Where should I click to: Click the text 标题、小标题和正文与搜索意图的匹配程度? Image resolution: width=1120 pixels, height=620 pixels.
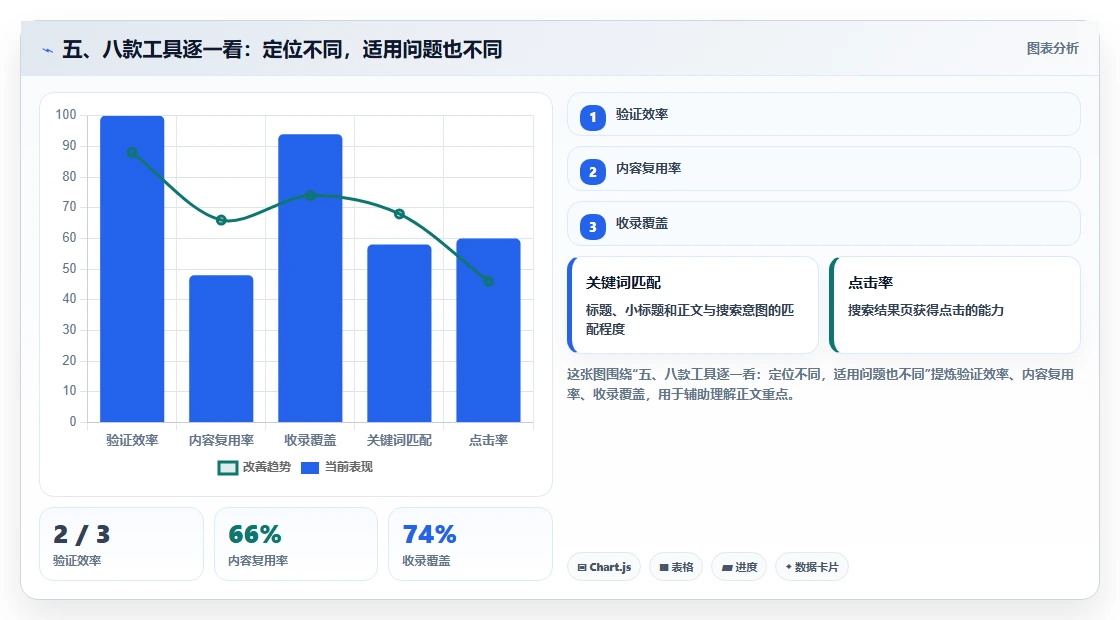point(690,320)
